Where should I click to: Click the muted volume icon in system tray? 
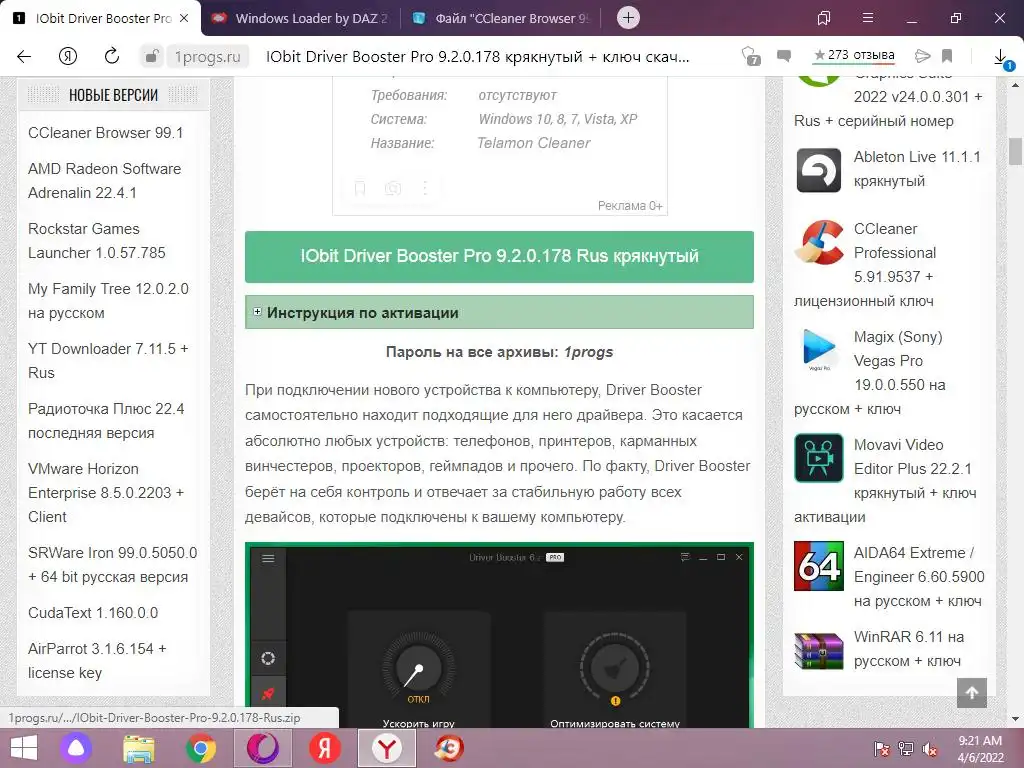(x=930, y=749)
